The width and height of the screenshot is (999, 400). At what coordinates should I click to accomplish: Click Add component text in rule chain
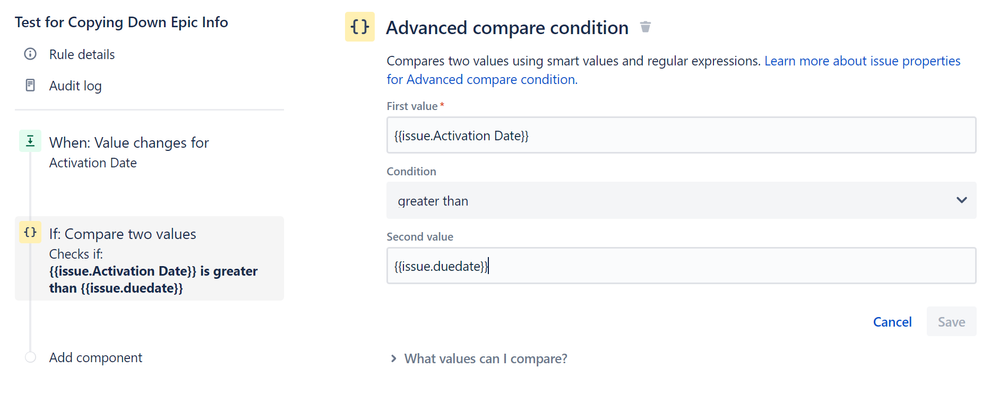(96, 357)
